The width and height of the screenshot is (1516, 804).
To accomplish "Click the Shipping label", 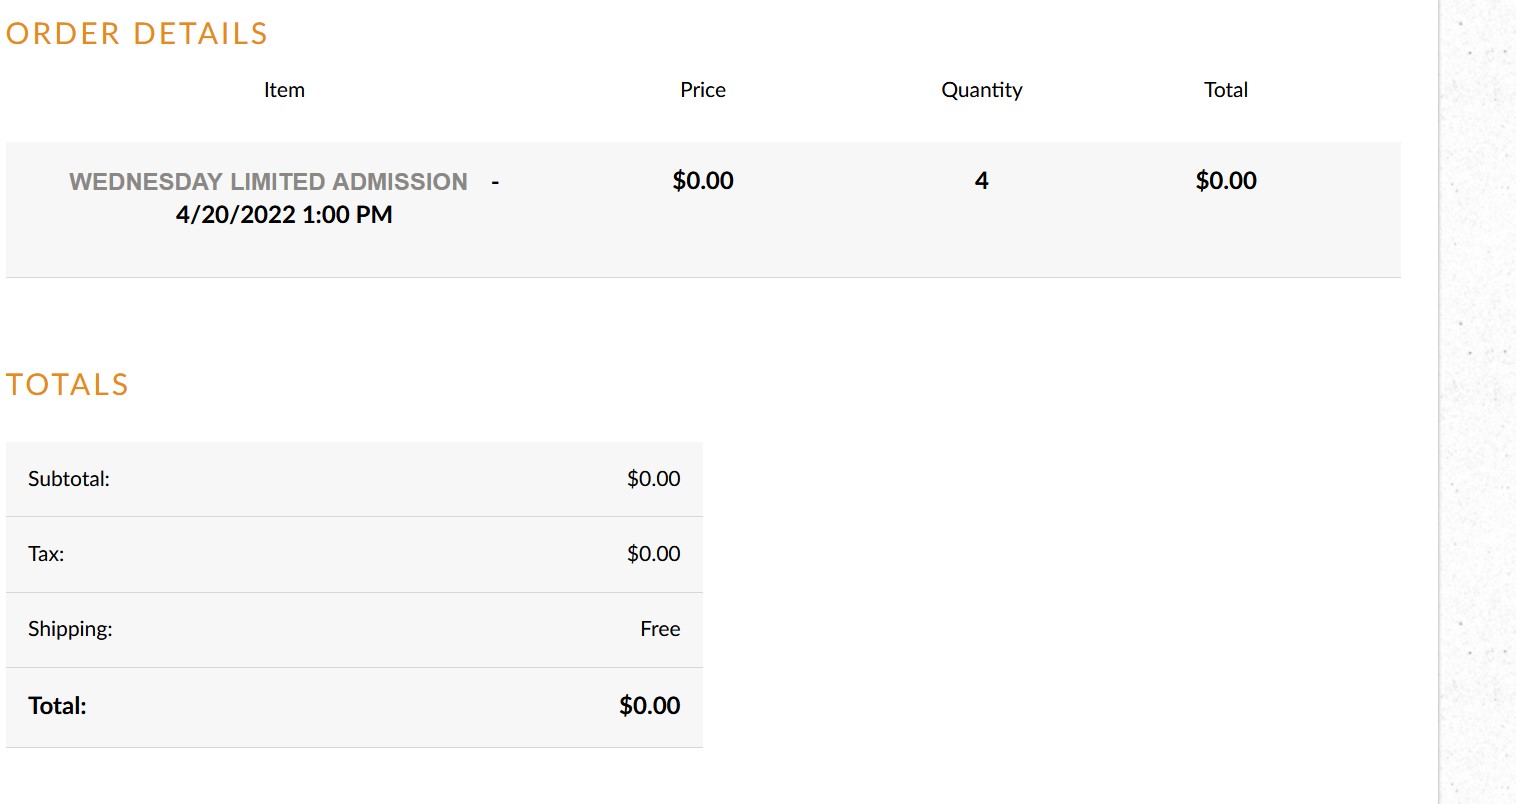I will pyautogui.click(x=70, y=629).
